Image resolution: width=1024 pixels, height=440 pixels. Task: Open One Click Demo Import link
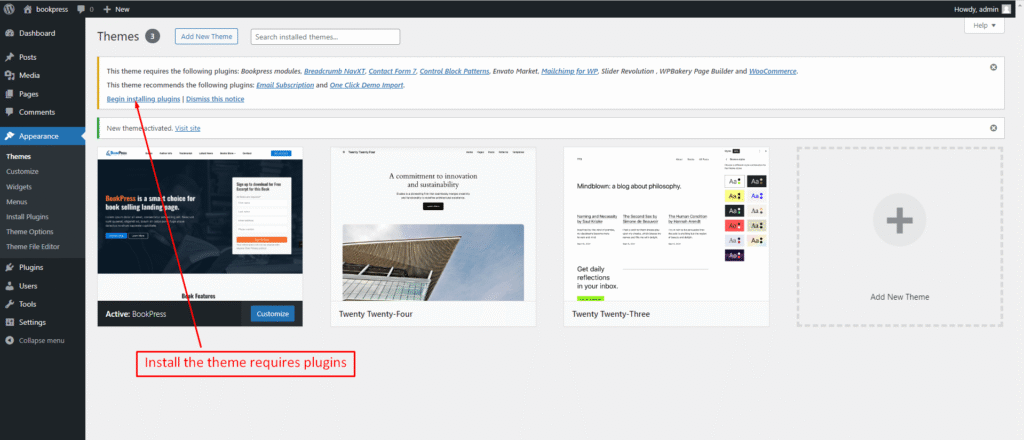pos(366,85)
